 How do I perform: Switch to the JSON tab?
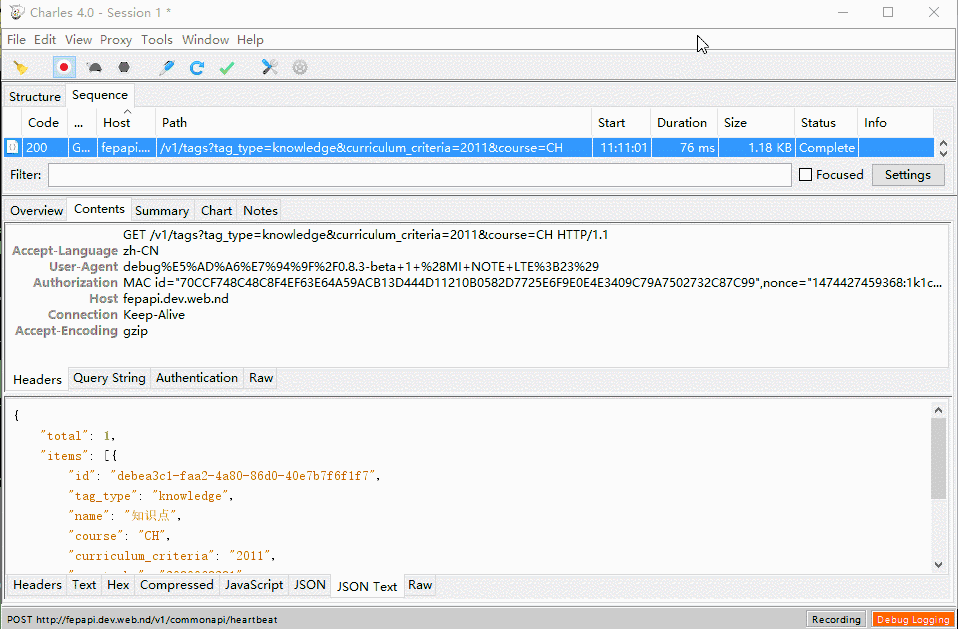point(310,584)
